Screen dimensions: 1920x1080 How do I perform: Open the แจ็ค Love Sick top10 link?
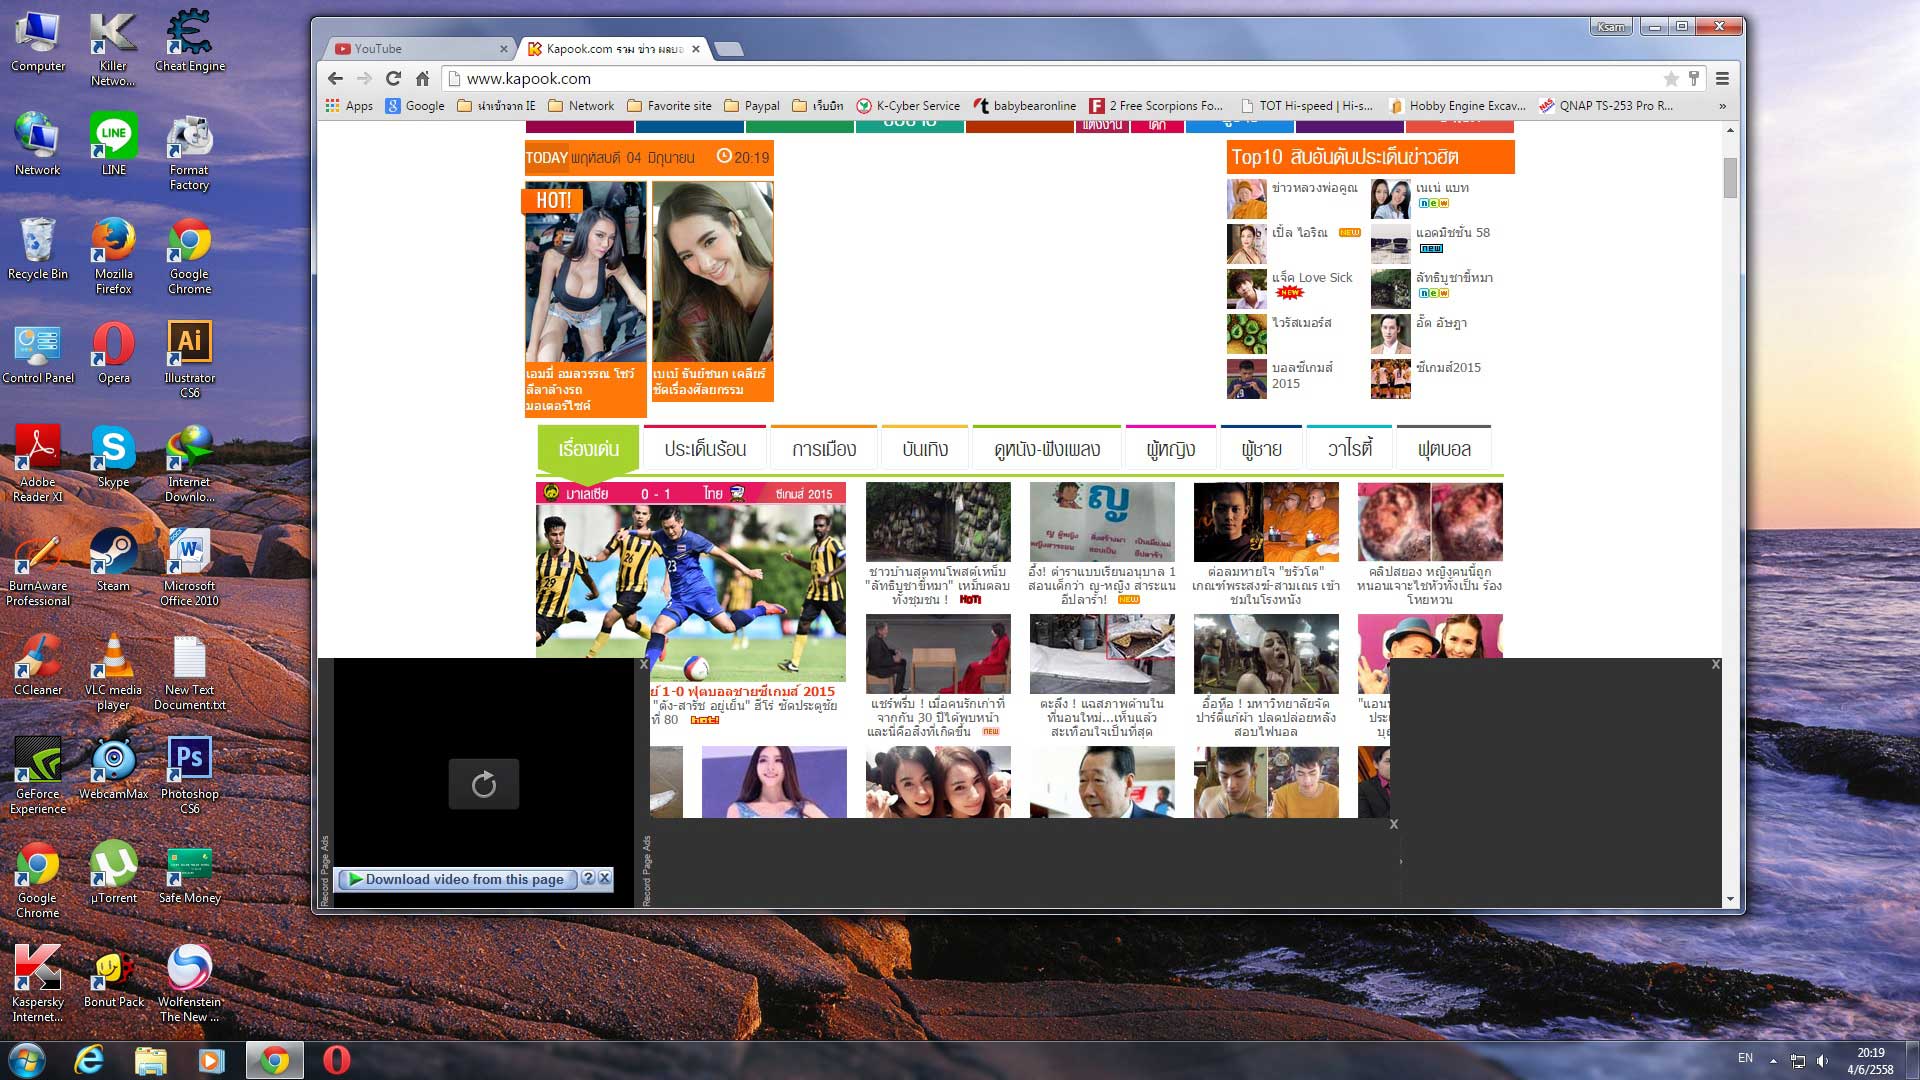pyautogui.click(x=1311, y=278)
